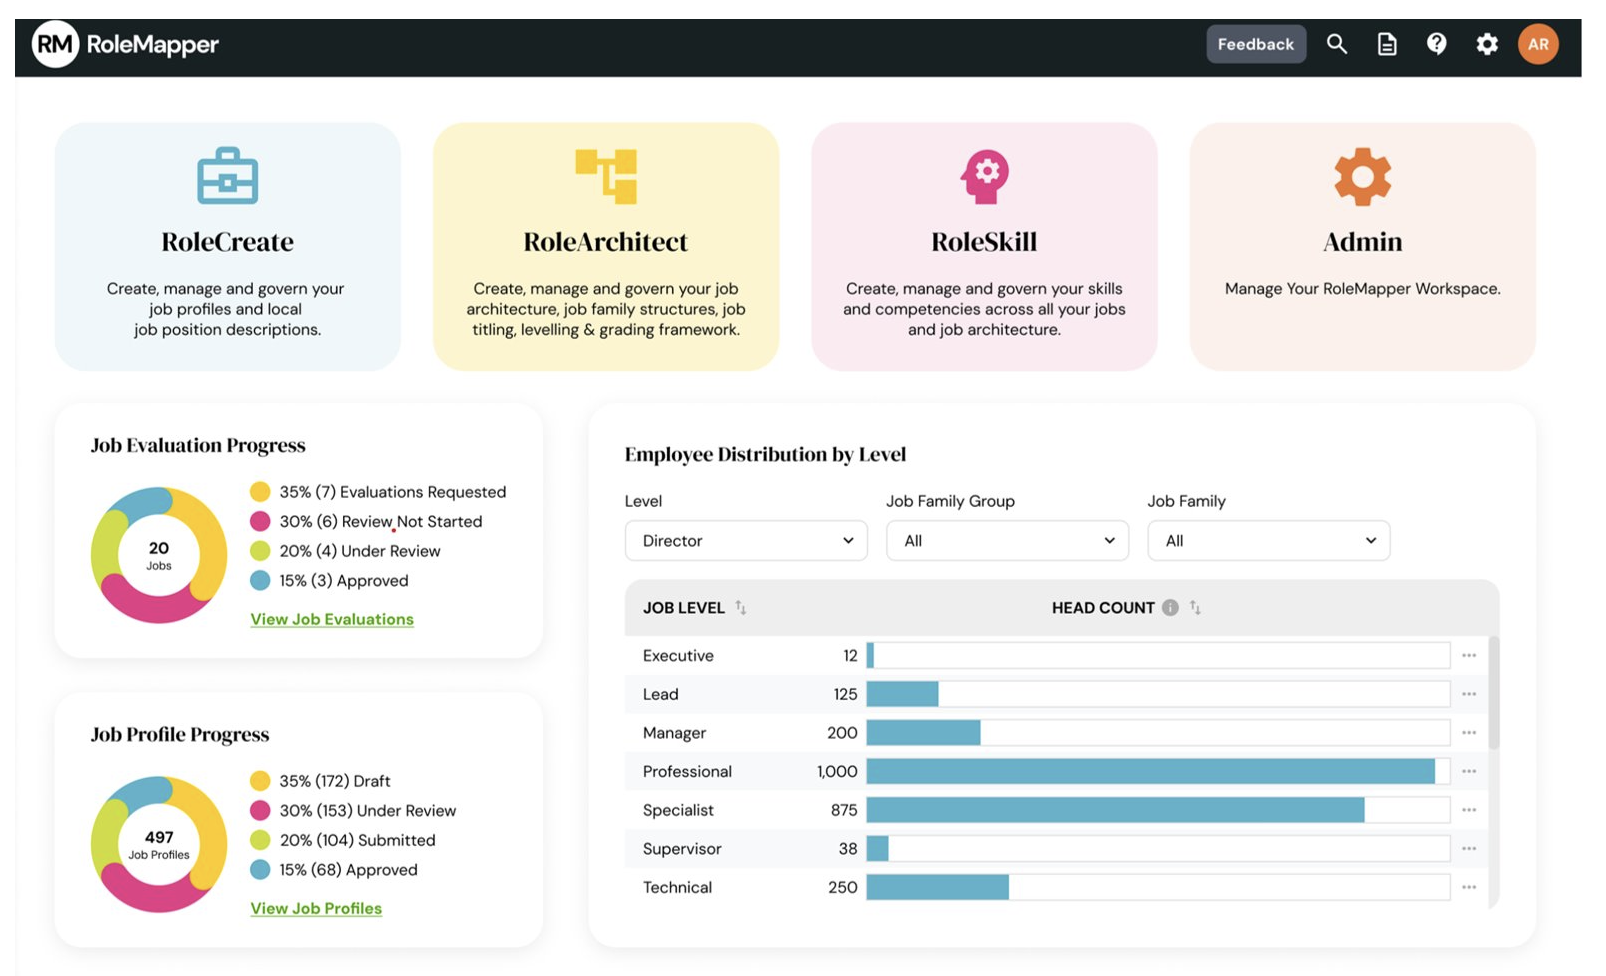Click the Head Count info icon
The height and width of the screenshot is (976, 1606).
[1170, 607]
